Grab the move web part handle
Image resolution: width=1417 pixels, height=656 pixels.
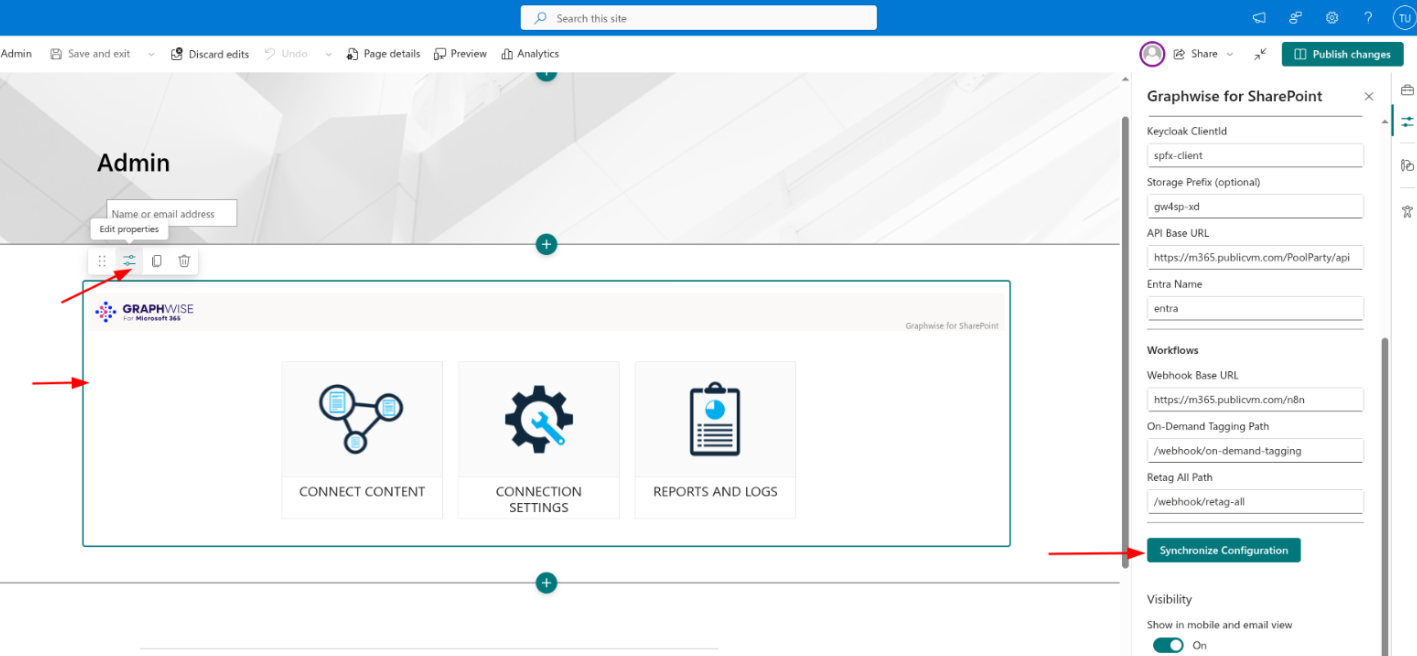click(x=102, y=261)
